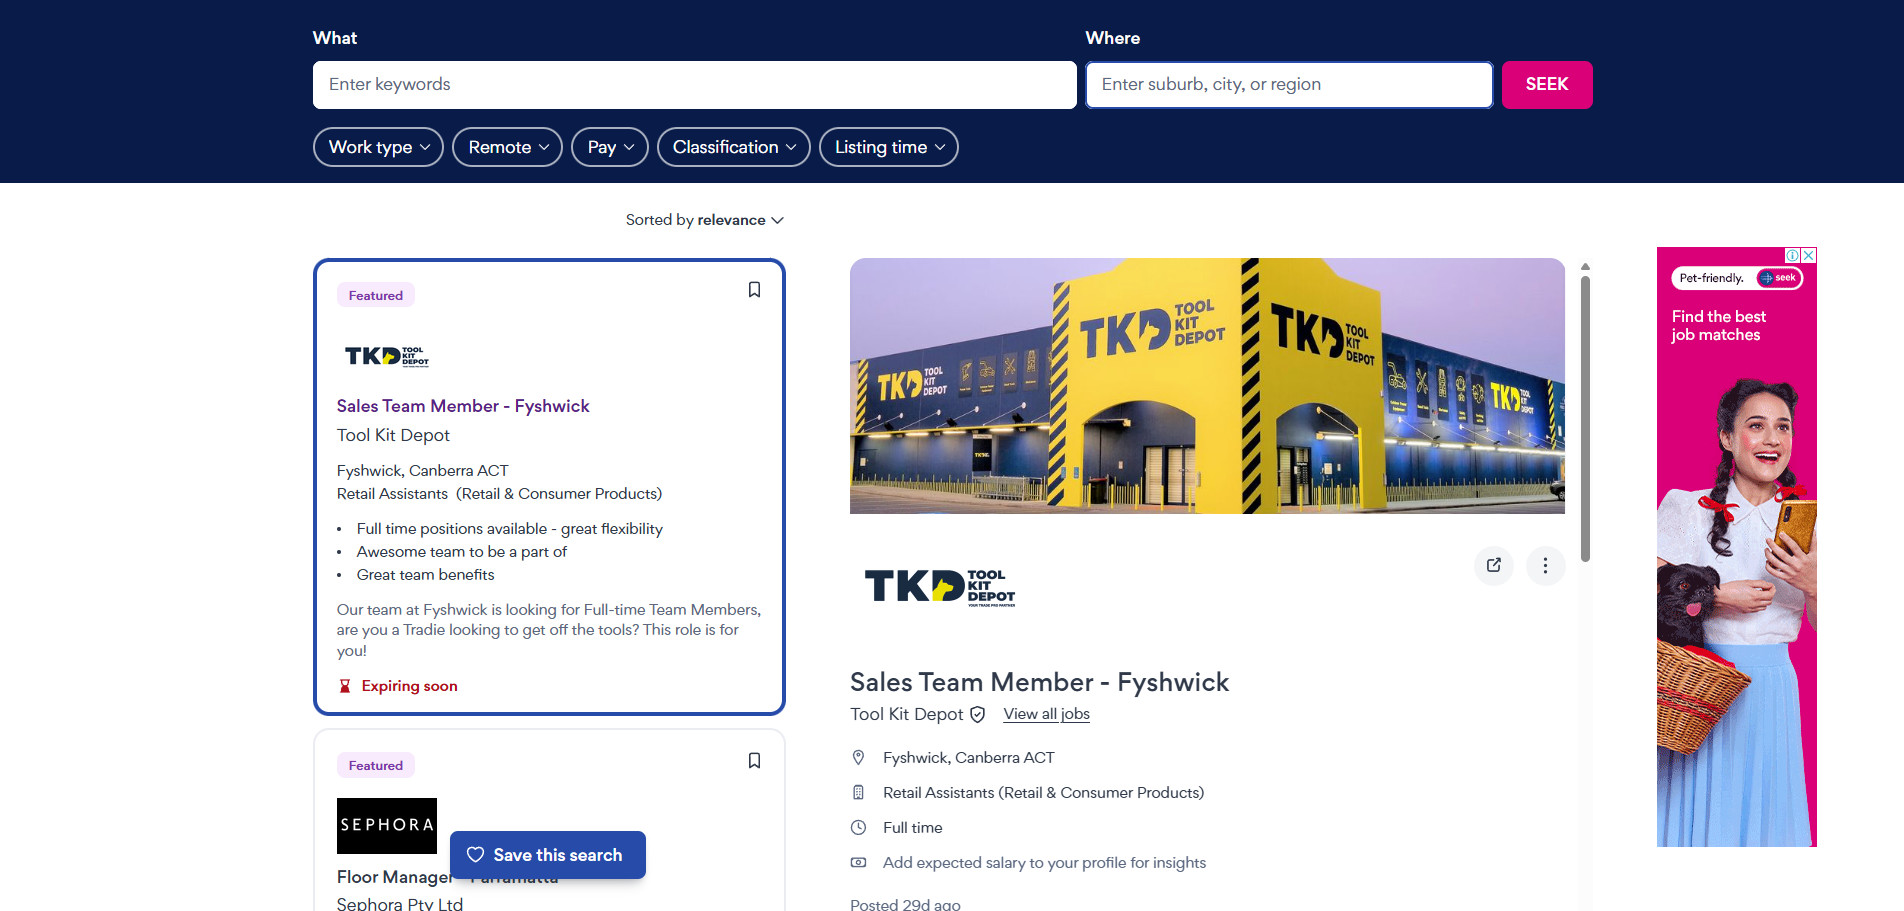Open the three-dot more options menu
This screenshot has height=911, width=1904.
click(1545, 565)
